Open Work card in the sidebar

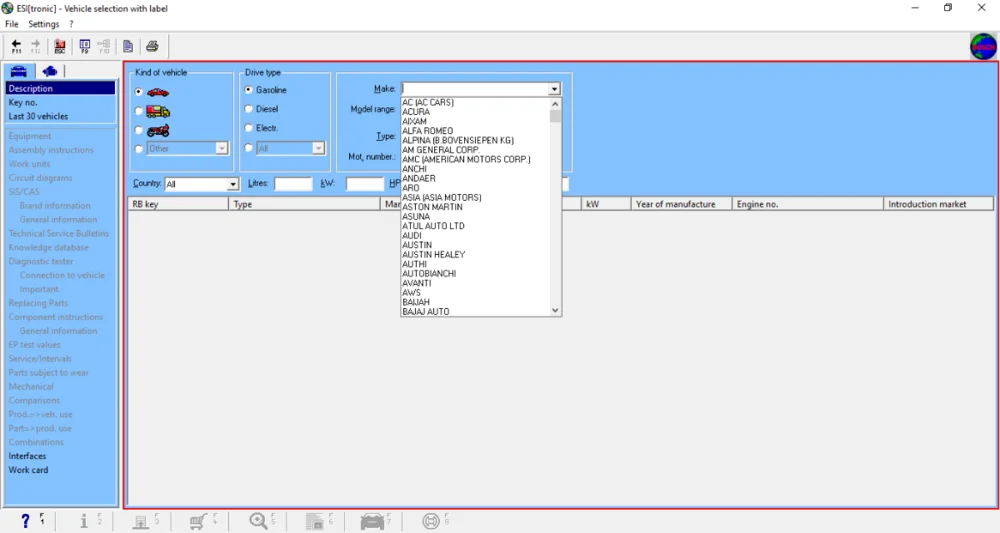pos(28,471)
